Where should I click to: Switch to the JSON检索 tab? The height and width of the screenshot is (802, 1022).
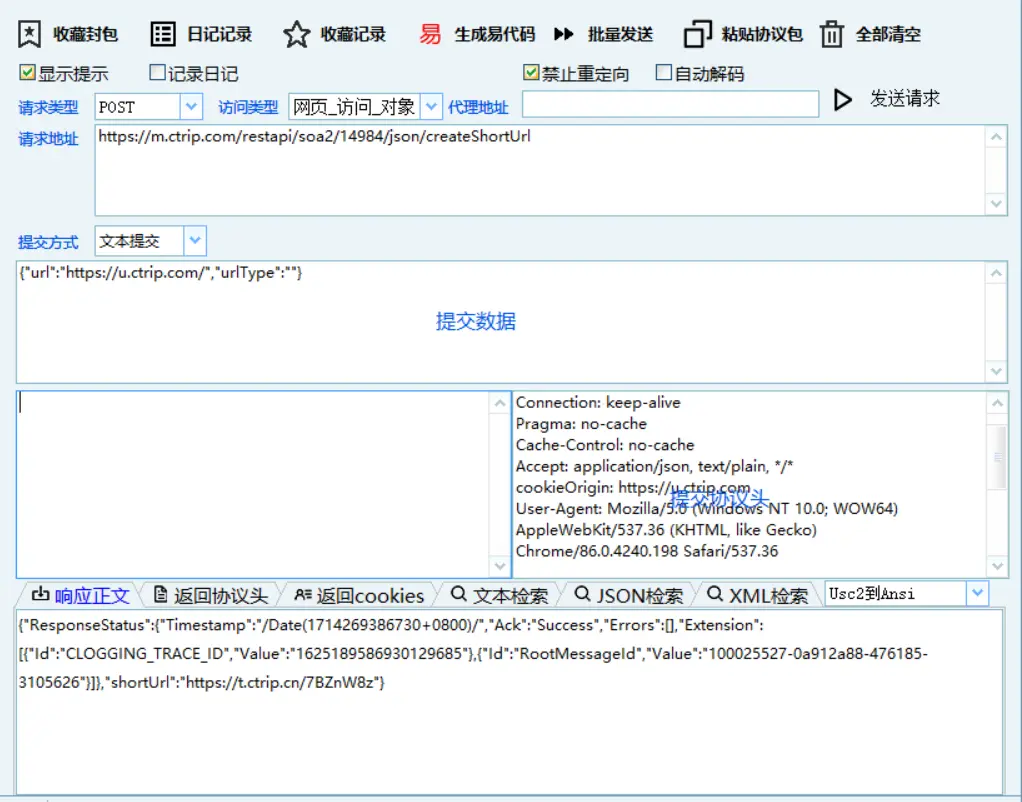click(x=629, y=595)
